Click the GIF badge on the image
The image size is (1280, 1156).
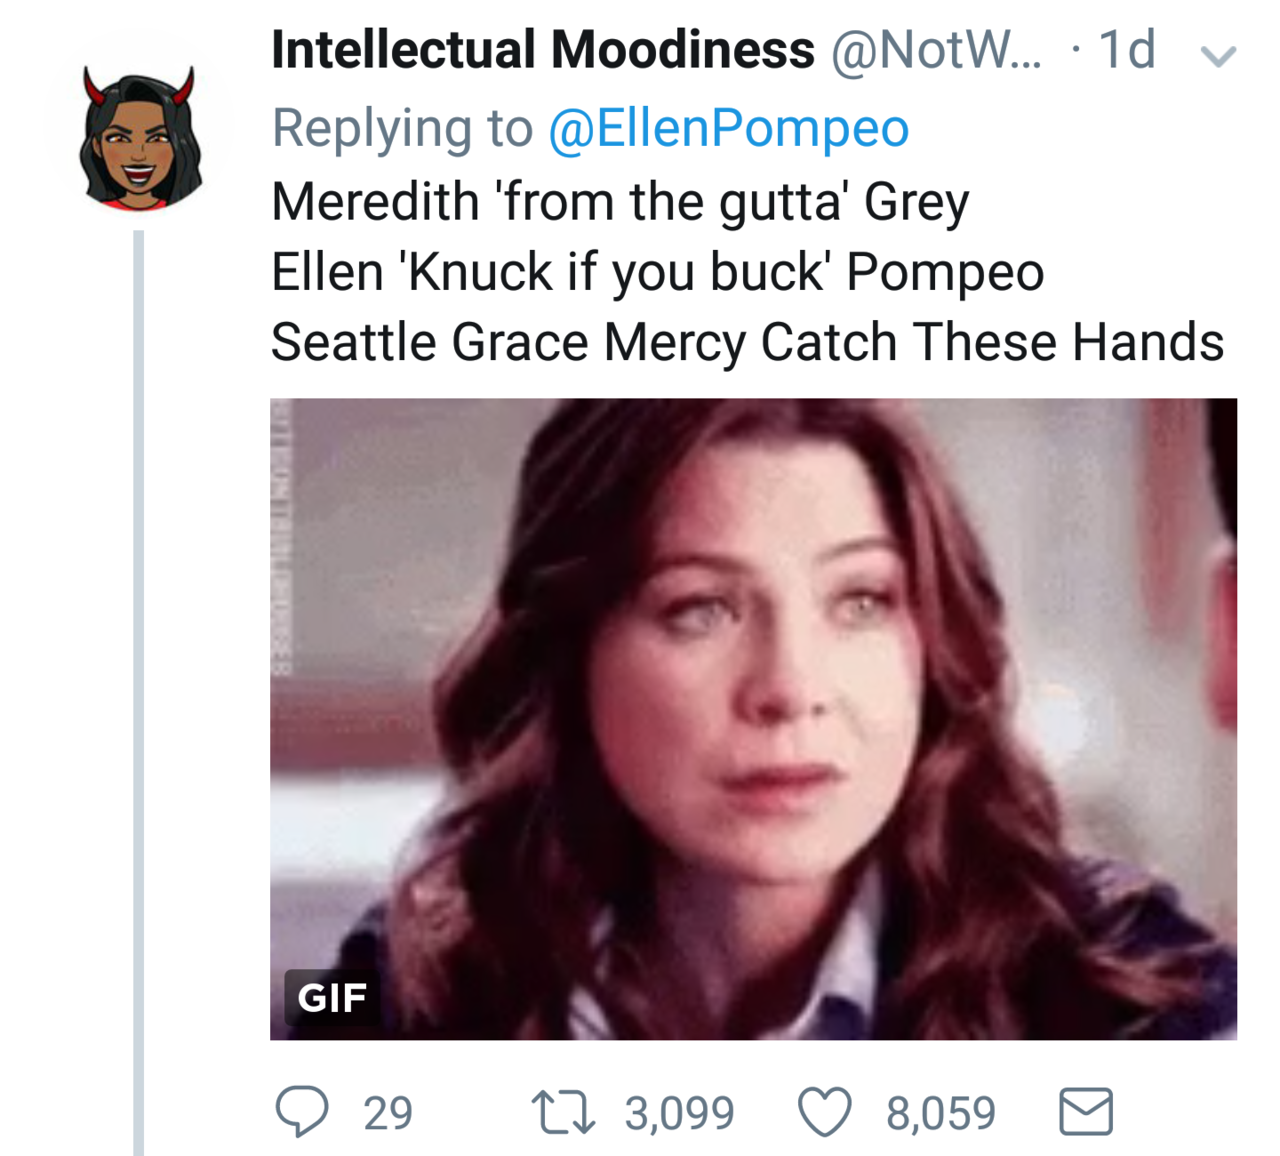(332, 997)
